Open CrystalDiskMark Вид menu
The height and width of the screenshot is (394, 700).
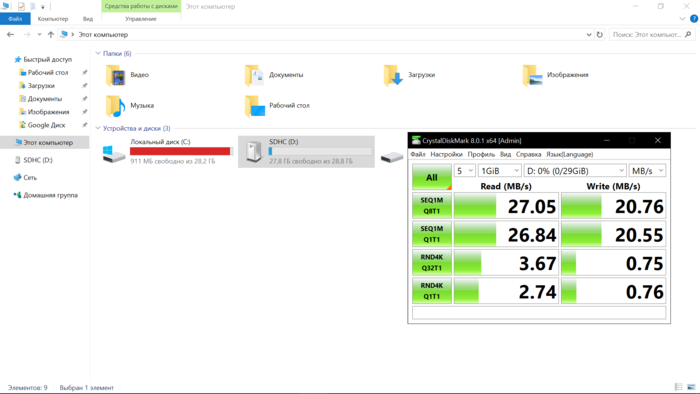coord(505,154)
